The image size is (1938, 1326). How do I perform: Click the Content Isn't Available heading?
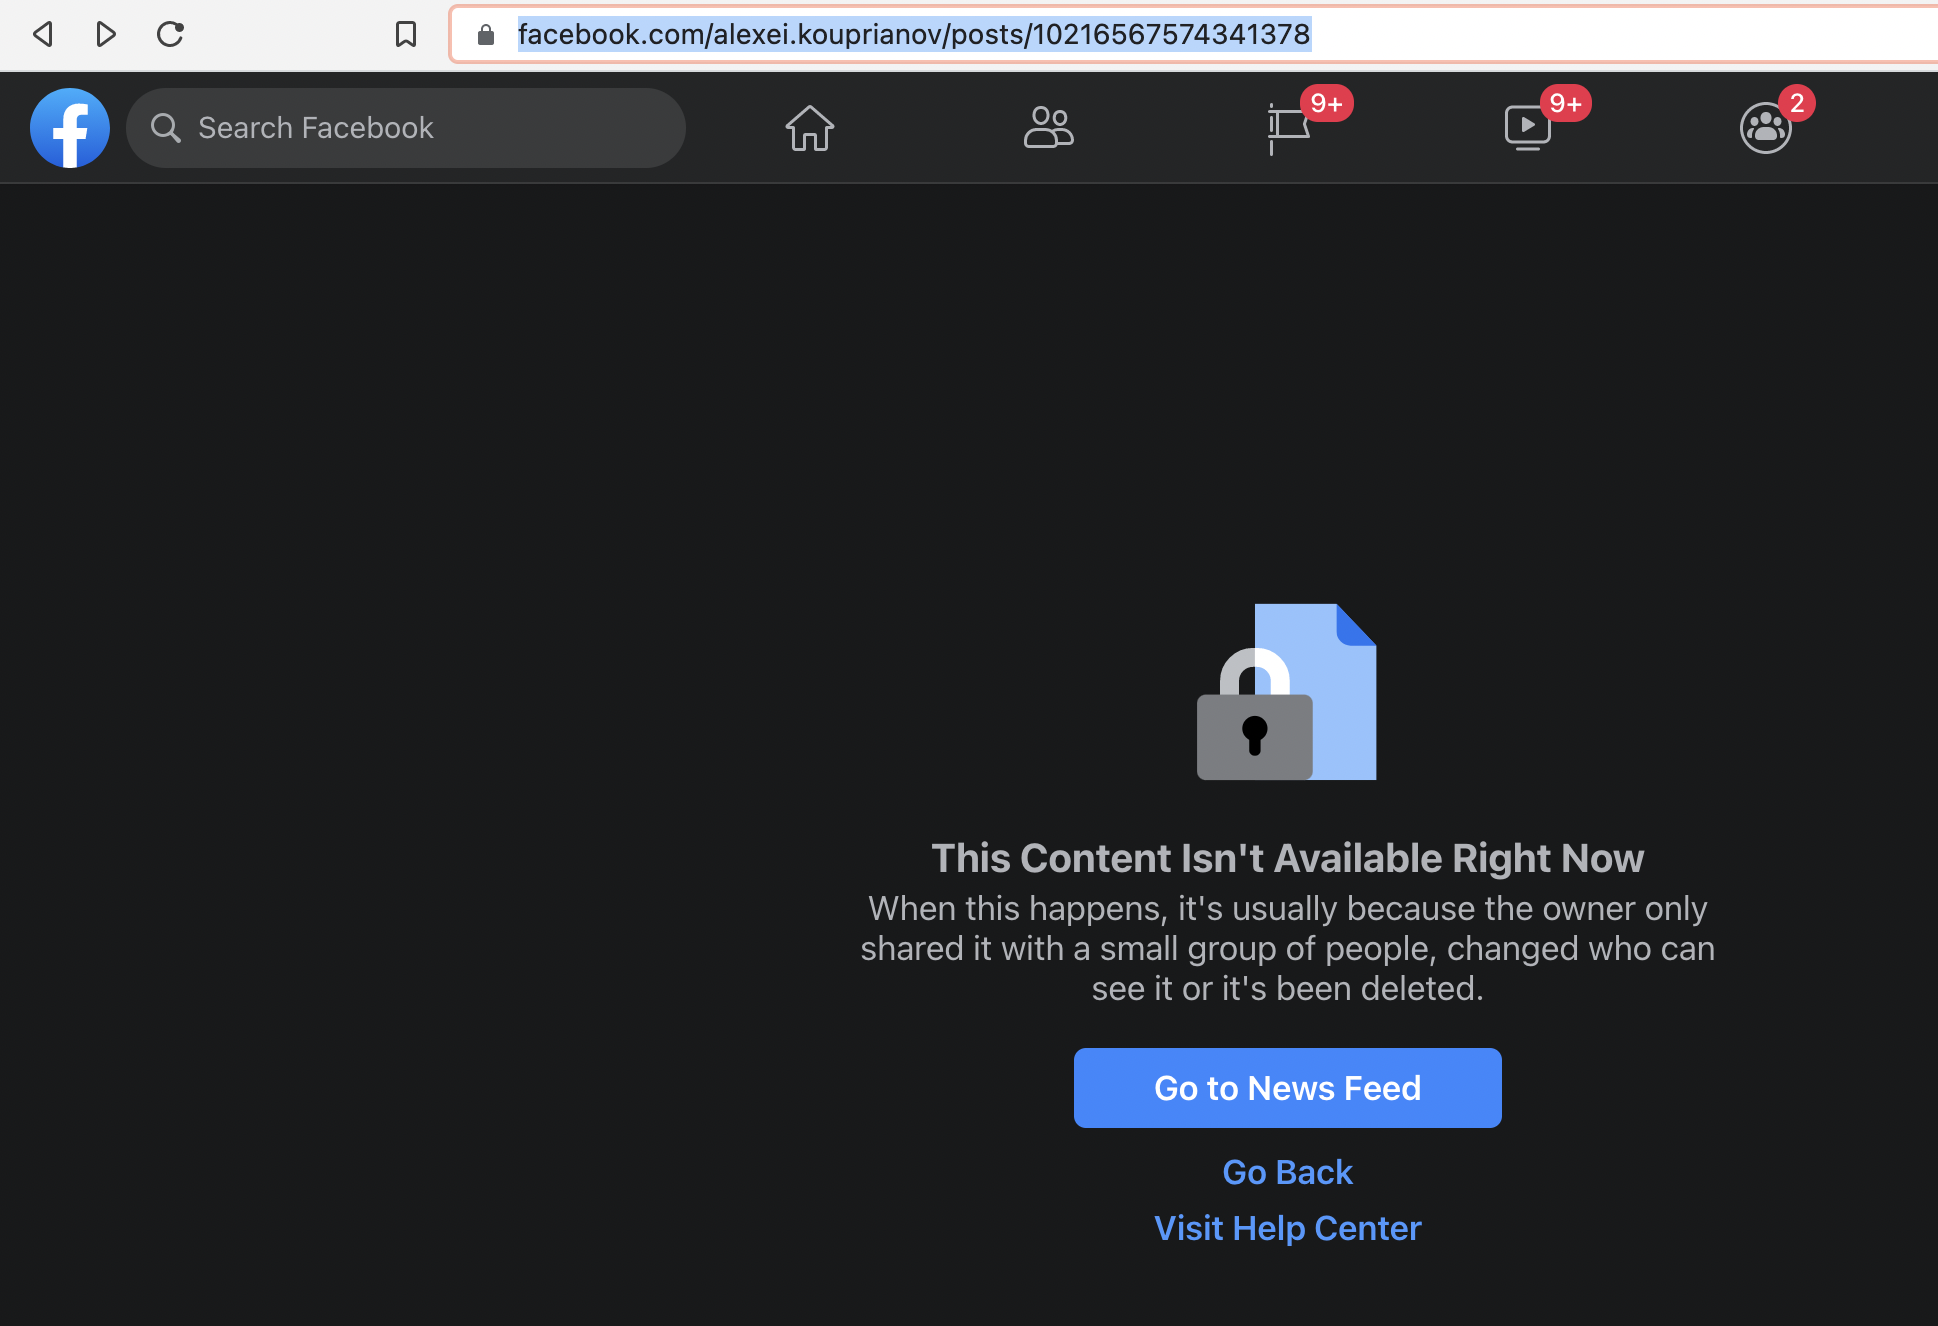click(1288, 858)
